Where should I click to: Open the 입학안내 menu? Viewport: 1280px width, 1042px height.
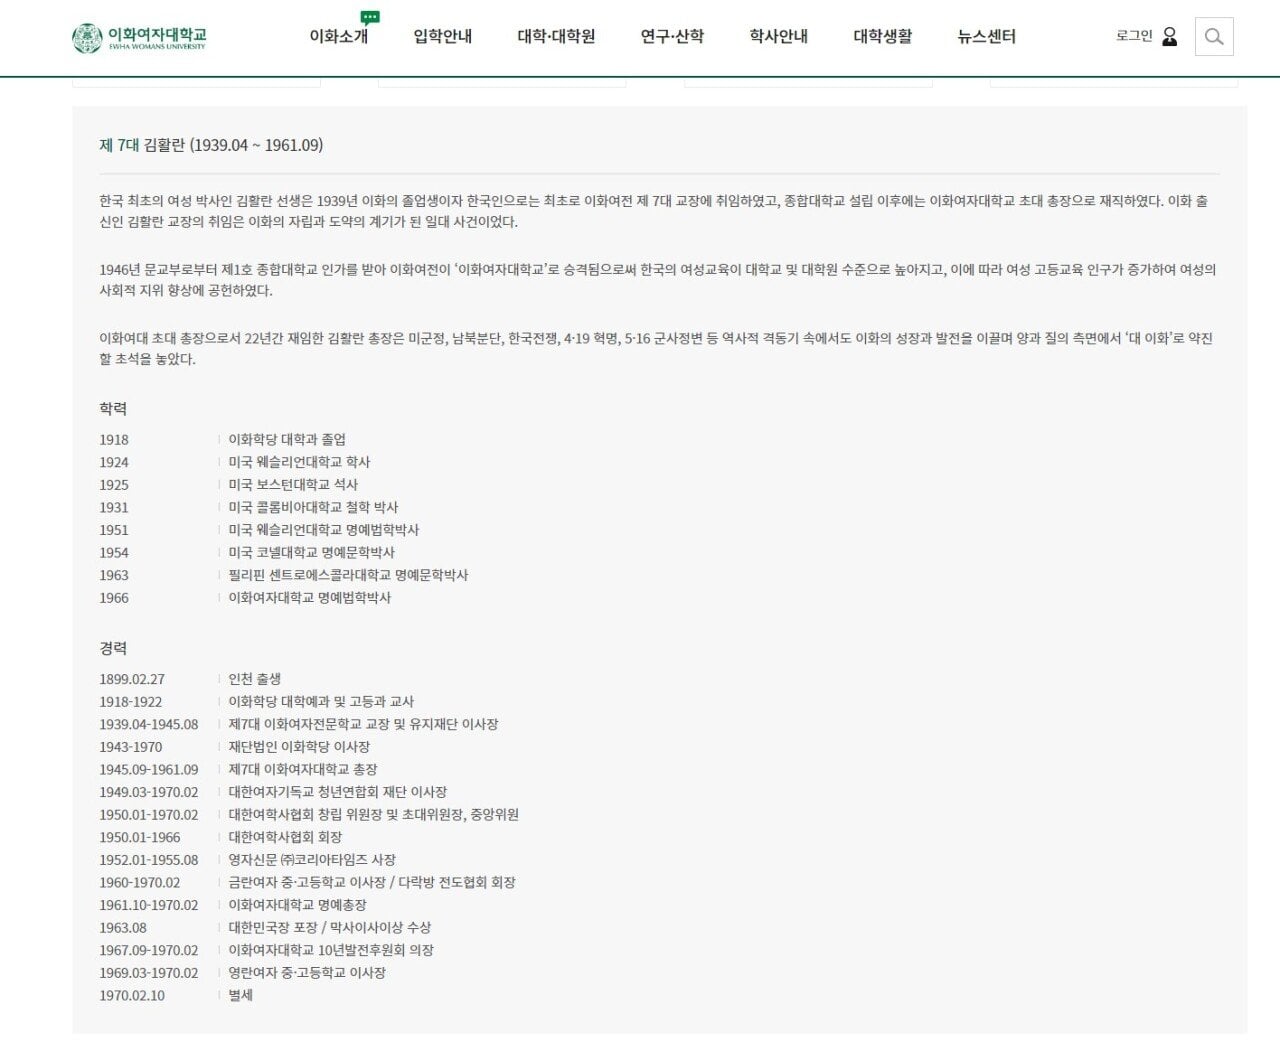[443, 37]
